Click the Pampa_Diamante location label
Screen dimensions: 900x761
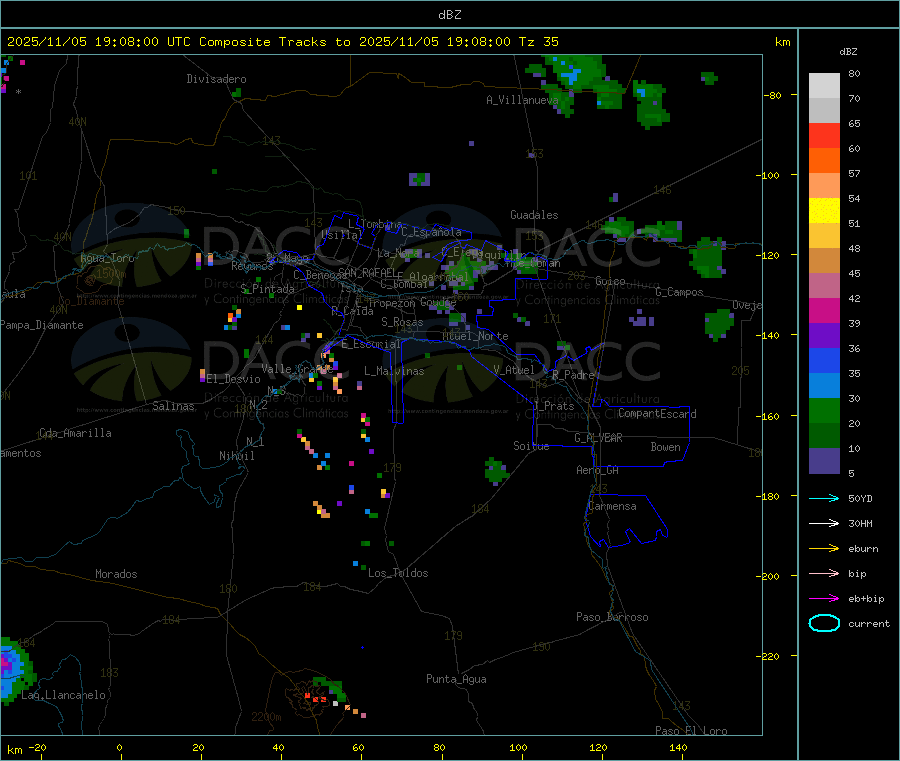pos(42,325)
